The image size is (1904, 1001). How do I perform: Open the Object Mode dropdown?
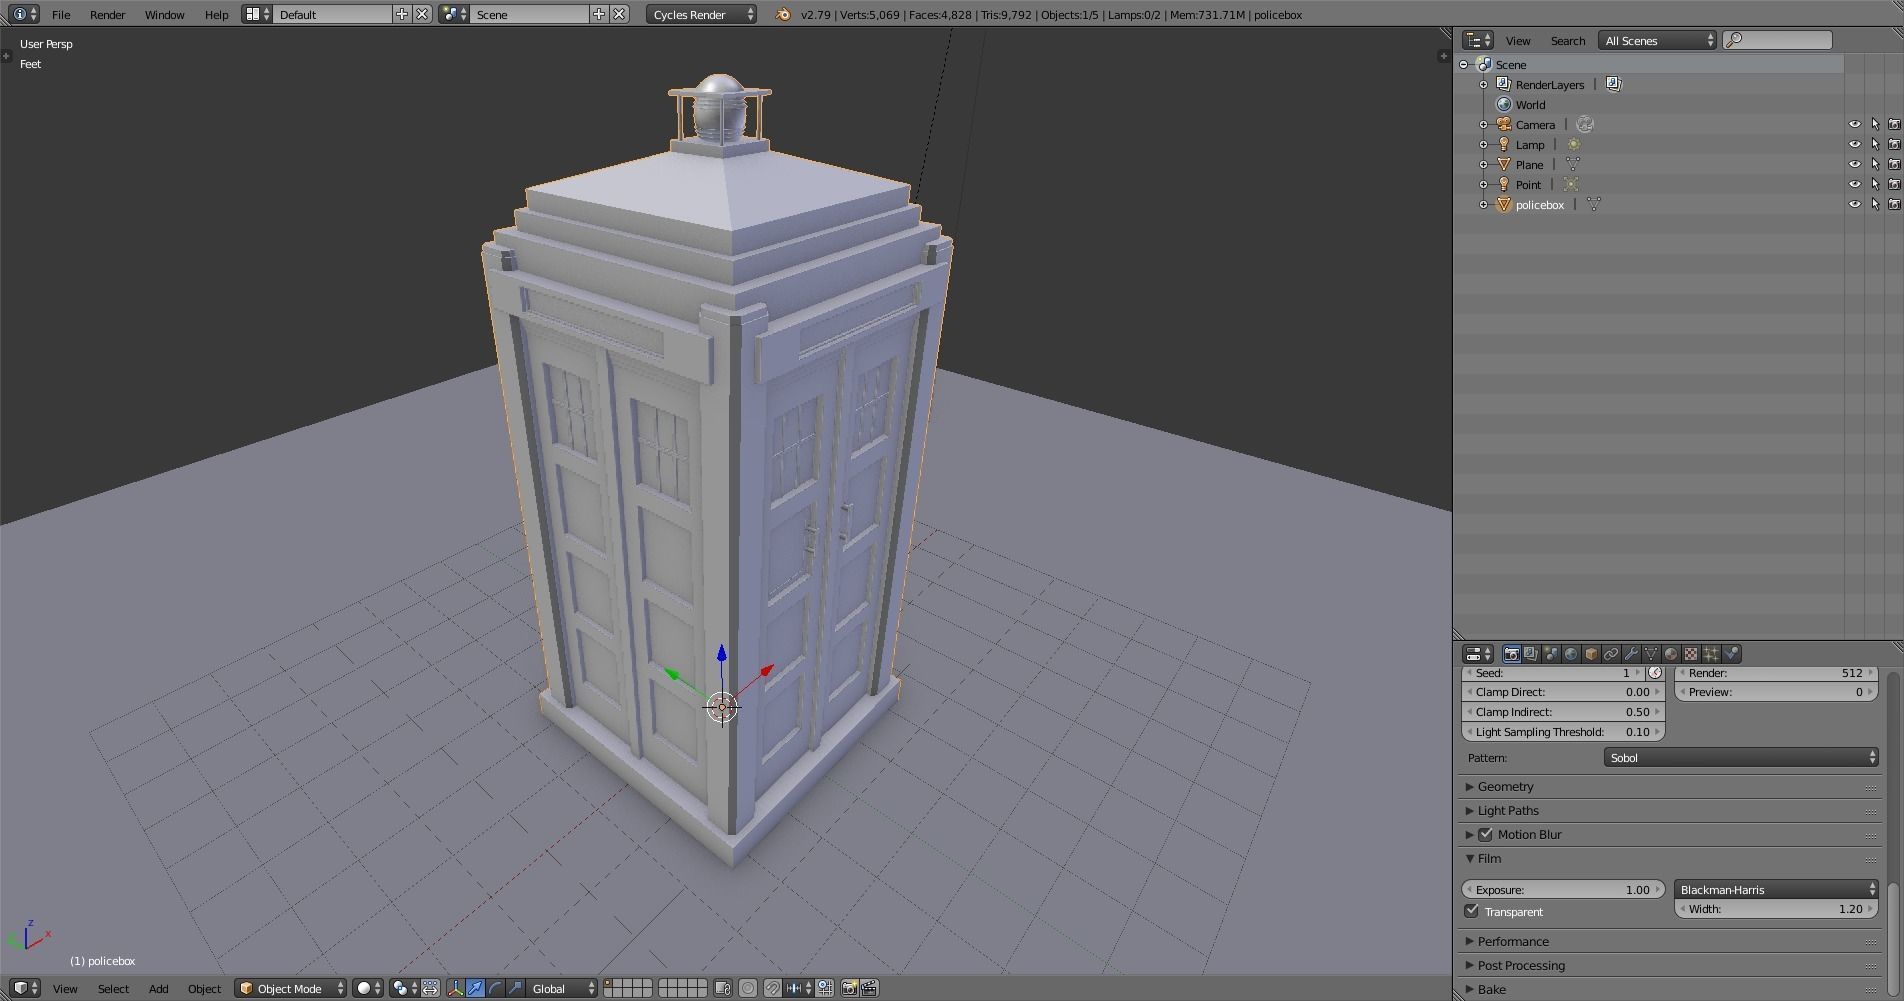tap(291, 988)
